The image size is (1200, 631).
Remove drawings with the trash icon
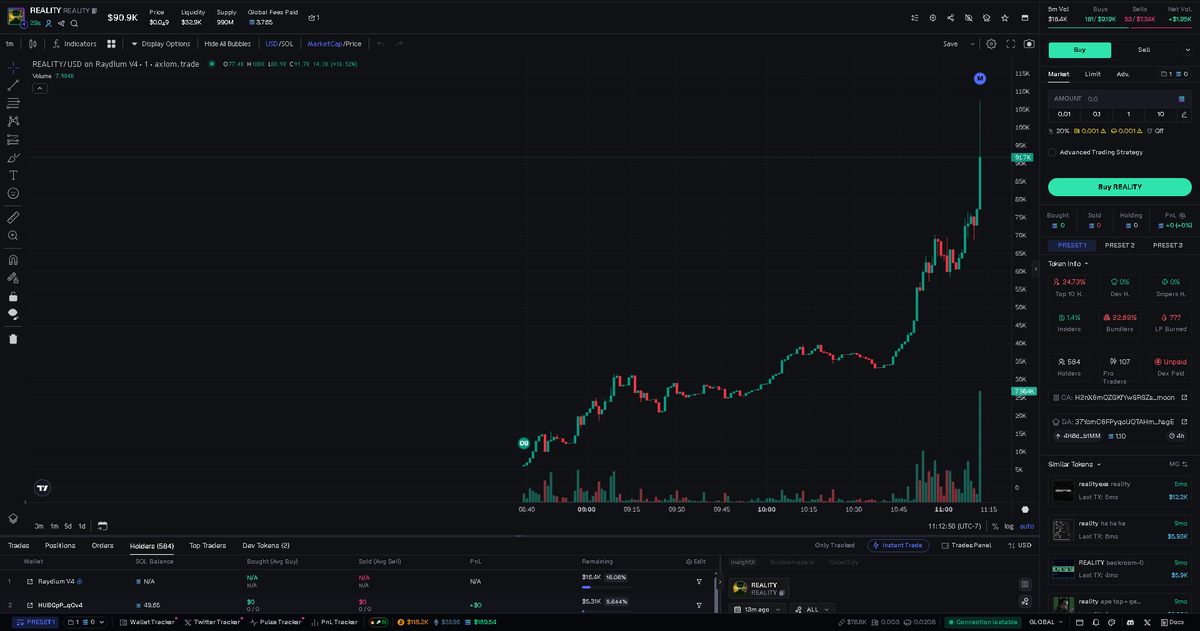(x=13, y=338)
